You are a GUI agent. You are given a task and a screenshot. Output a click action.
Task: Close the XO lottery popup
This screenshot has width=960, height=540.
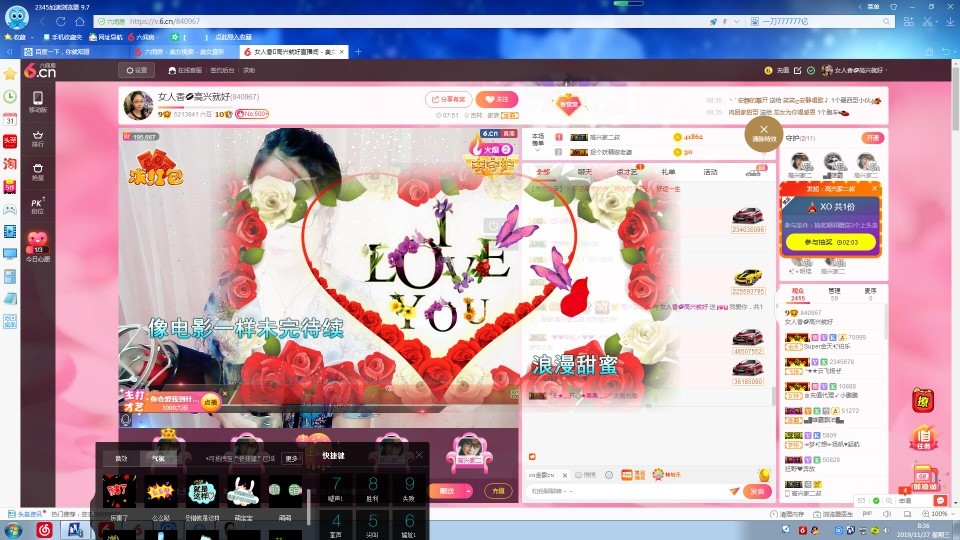[874, 189]
